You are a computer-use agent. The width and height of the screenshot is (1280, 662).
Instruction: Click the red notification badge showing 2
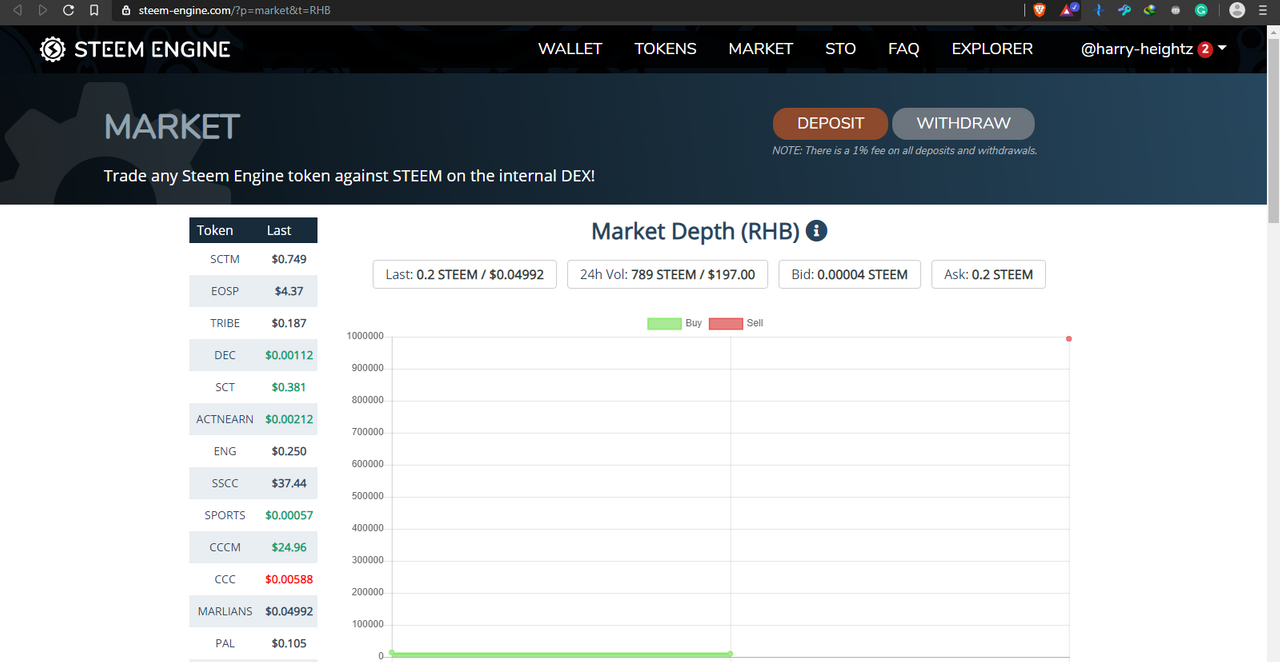tap(1205, 49)
